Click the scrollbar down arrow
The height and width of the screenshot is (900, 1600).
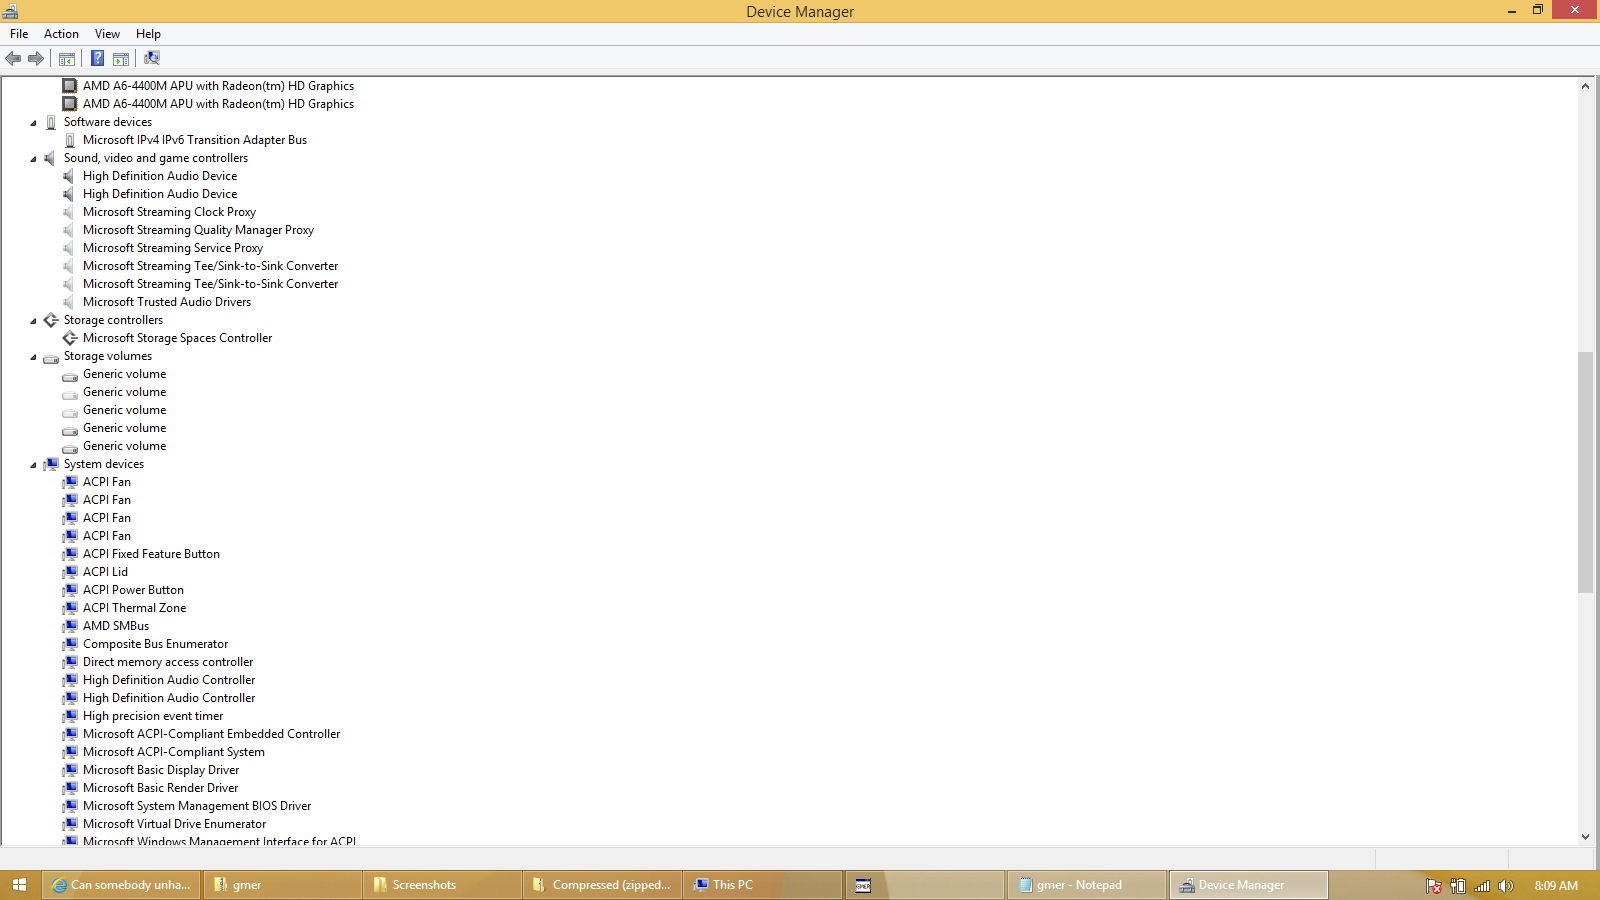point(1585,836)
